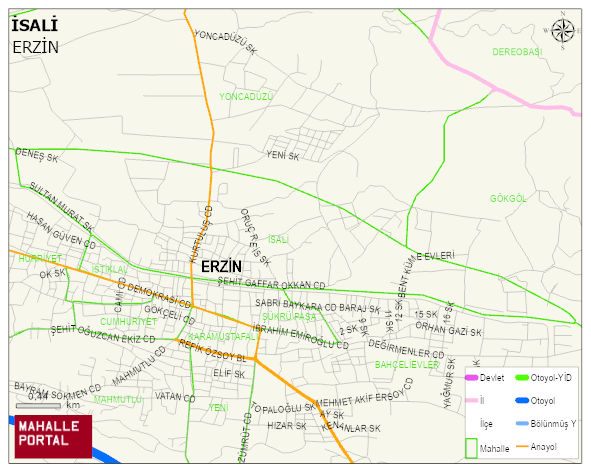
Task: Click the KURTULUŞ CD street label
Action: coord(201,234)
